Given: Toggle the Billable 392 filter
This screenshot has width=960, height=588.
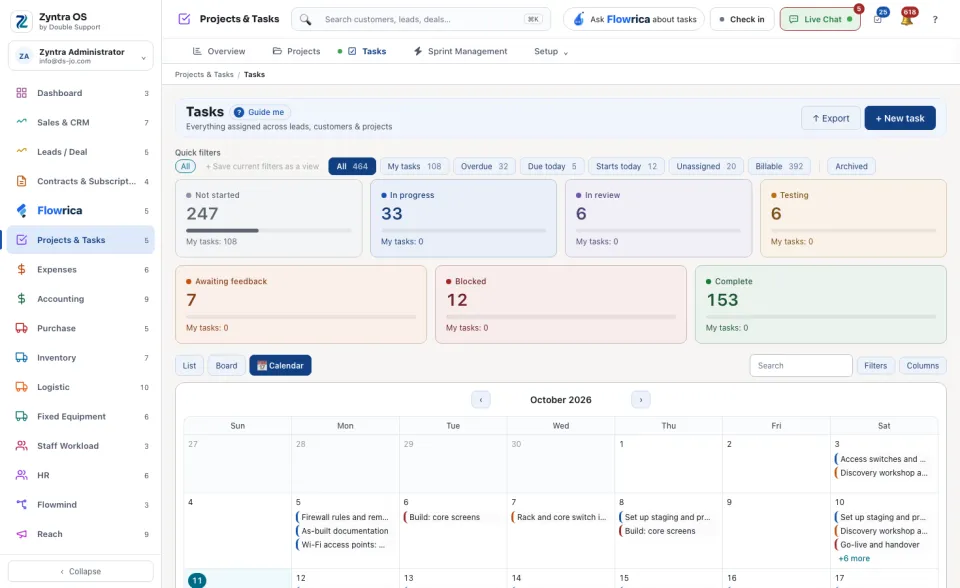Looking at the screenshot, I should (779, 167).
